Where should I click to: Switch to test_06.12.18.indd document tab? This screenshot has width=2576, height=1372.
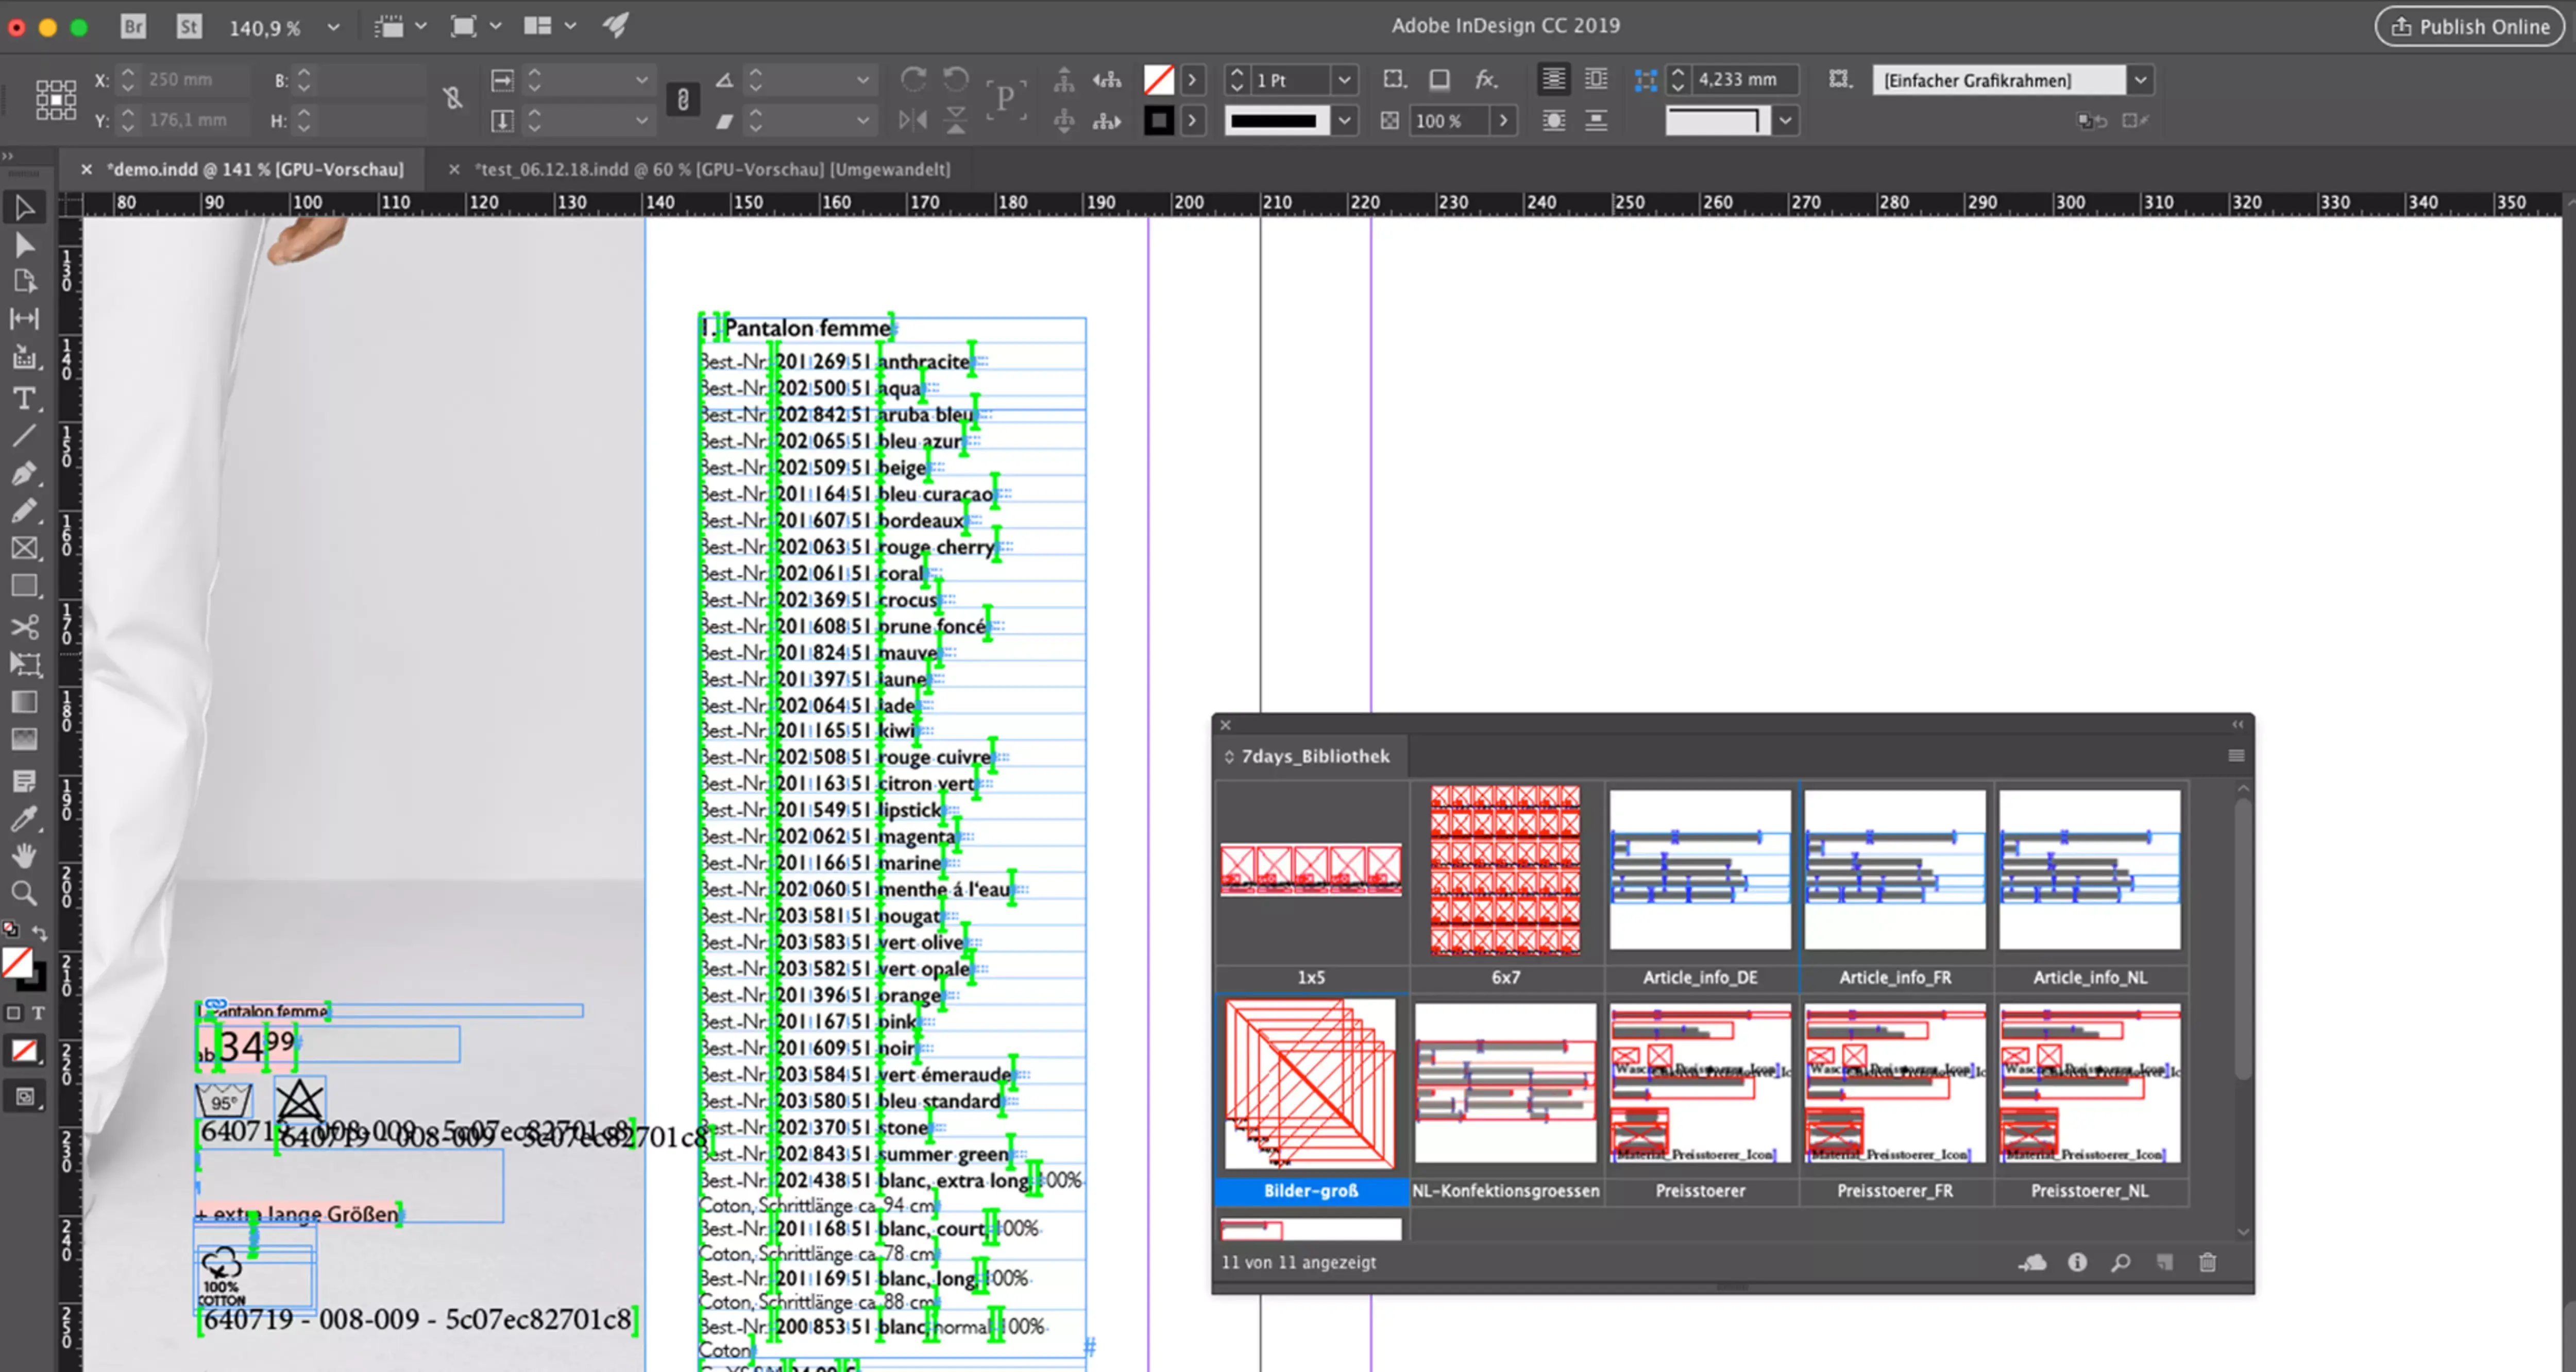click(712, 169)
